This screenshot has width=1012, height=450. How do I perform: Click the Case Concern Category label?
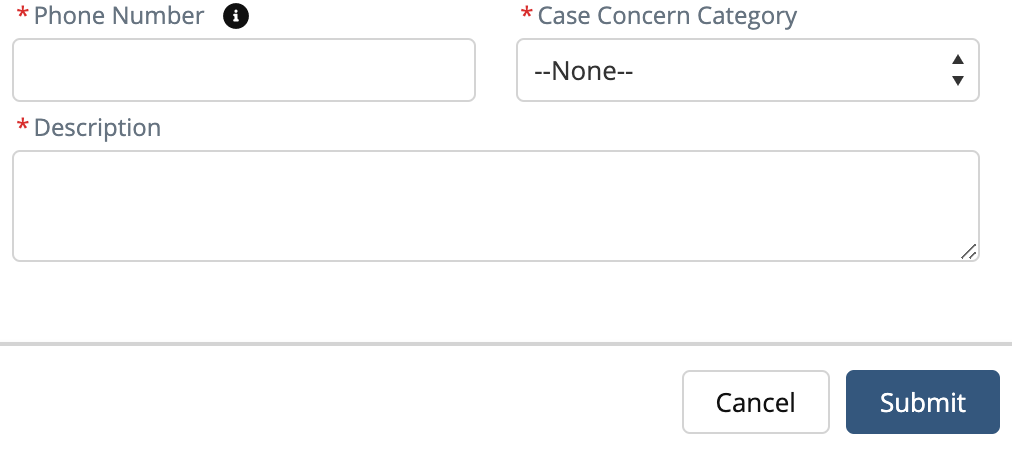pos(667,16)
